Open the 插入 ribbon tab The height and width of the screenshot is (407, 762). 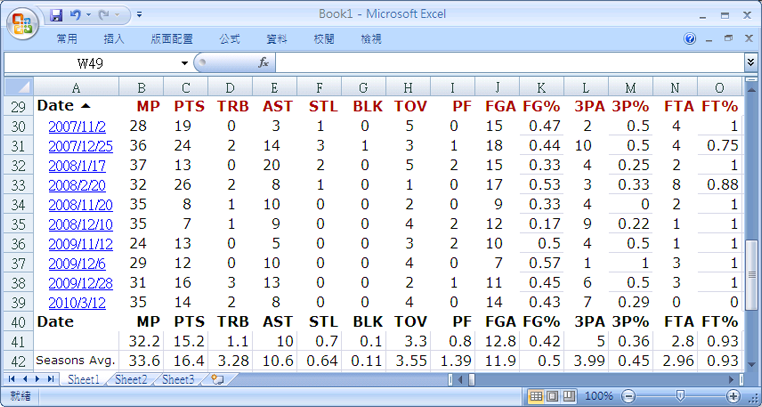(x=114, y=39)
